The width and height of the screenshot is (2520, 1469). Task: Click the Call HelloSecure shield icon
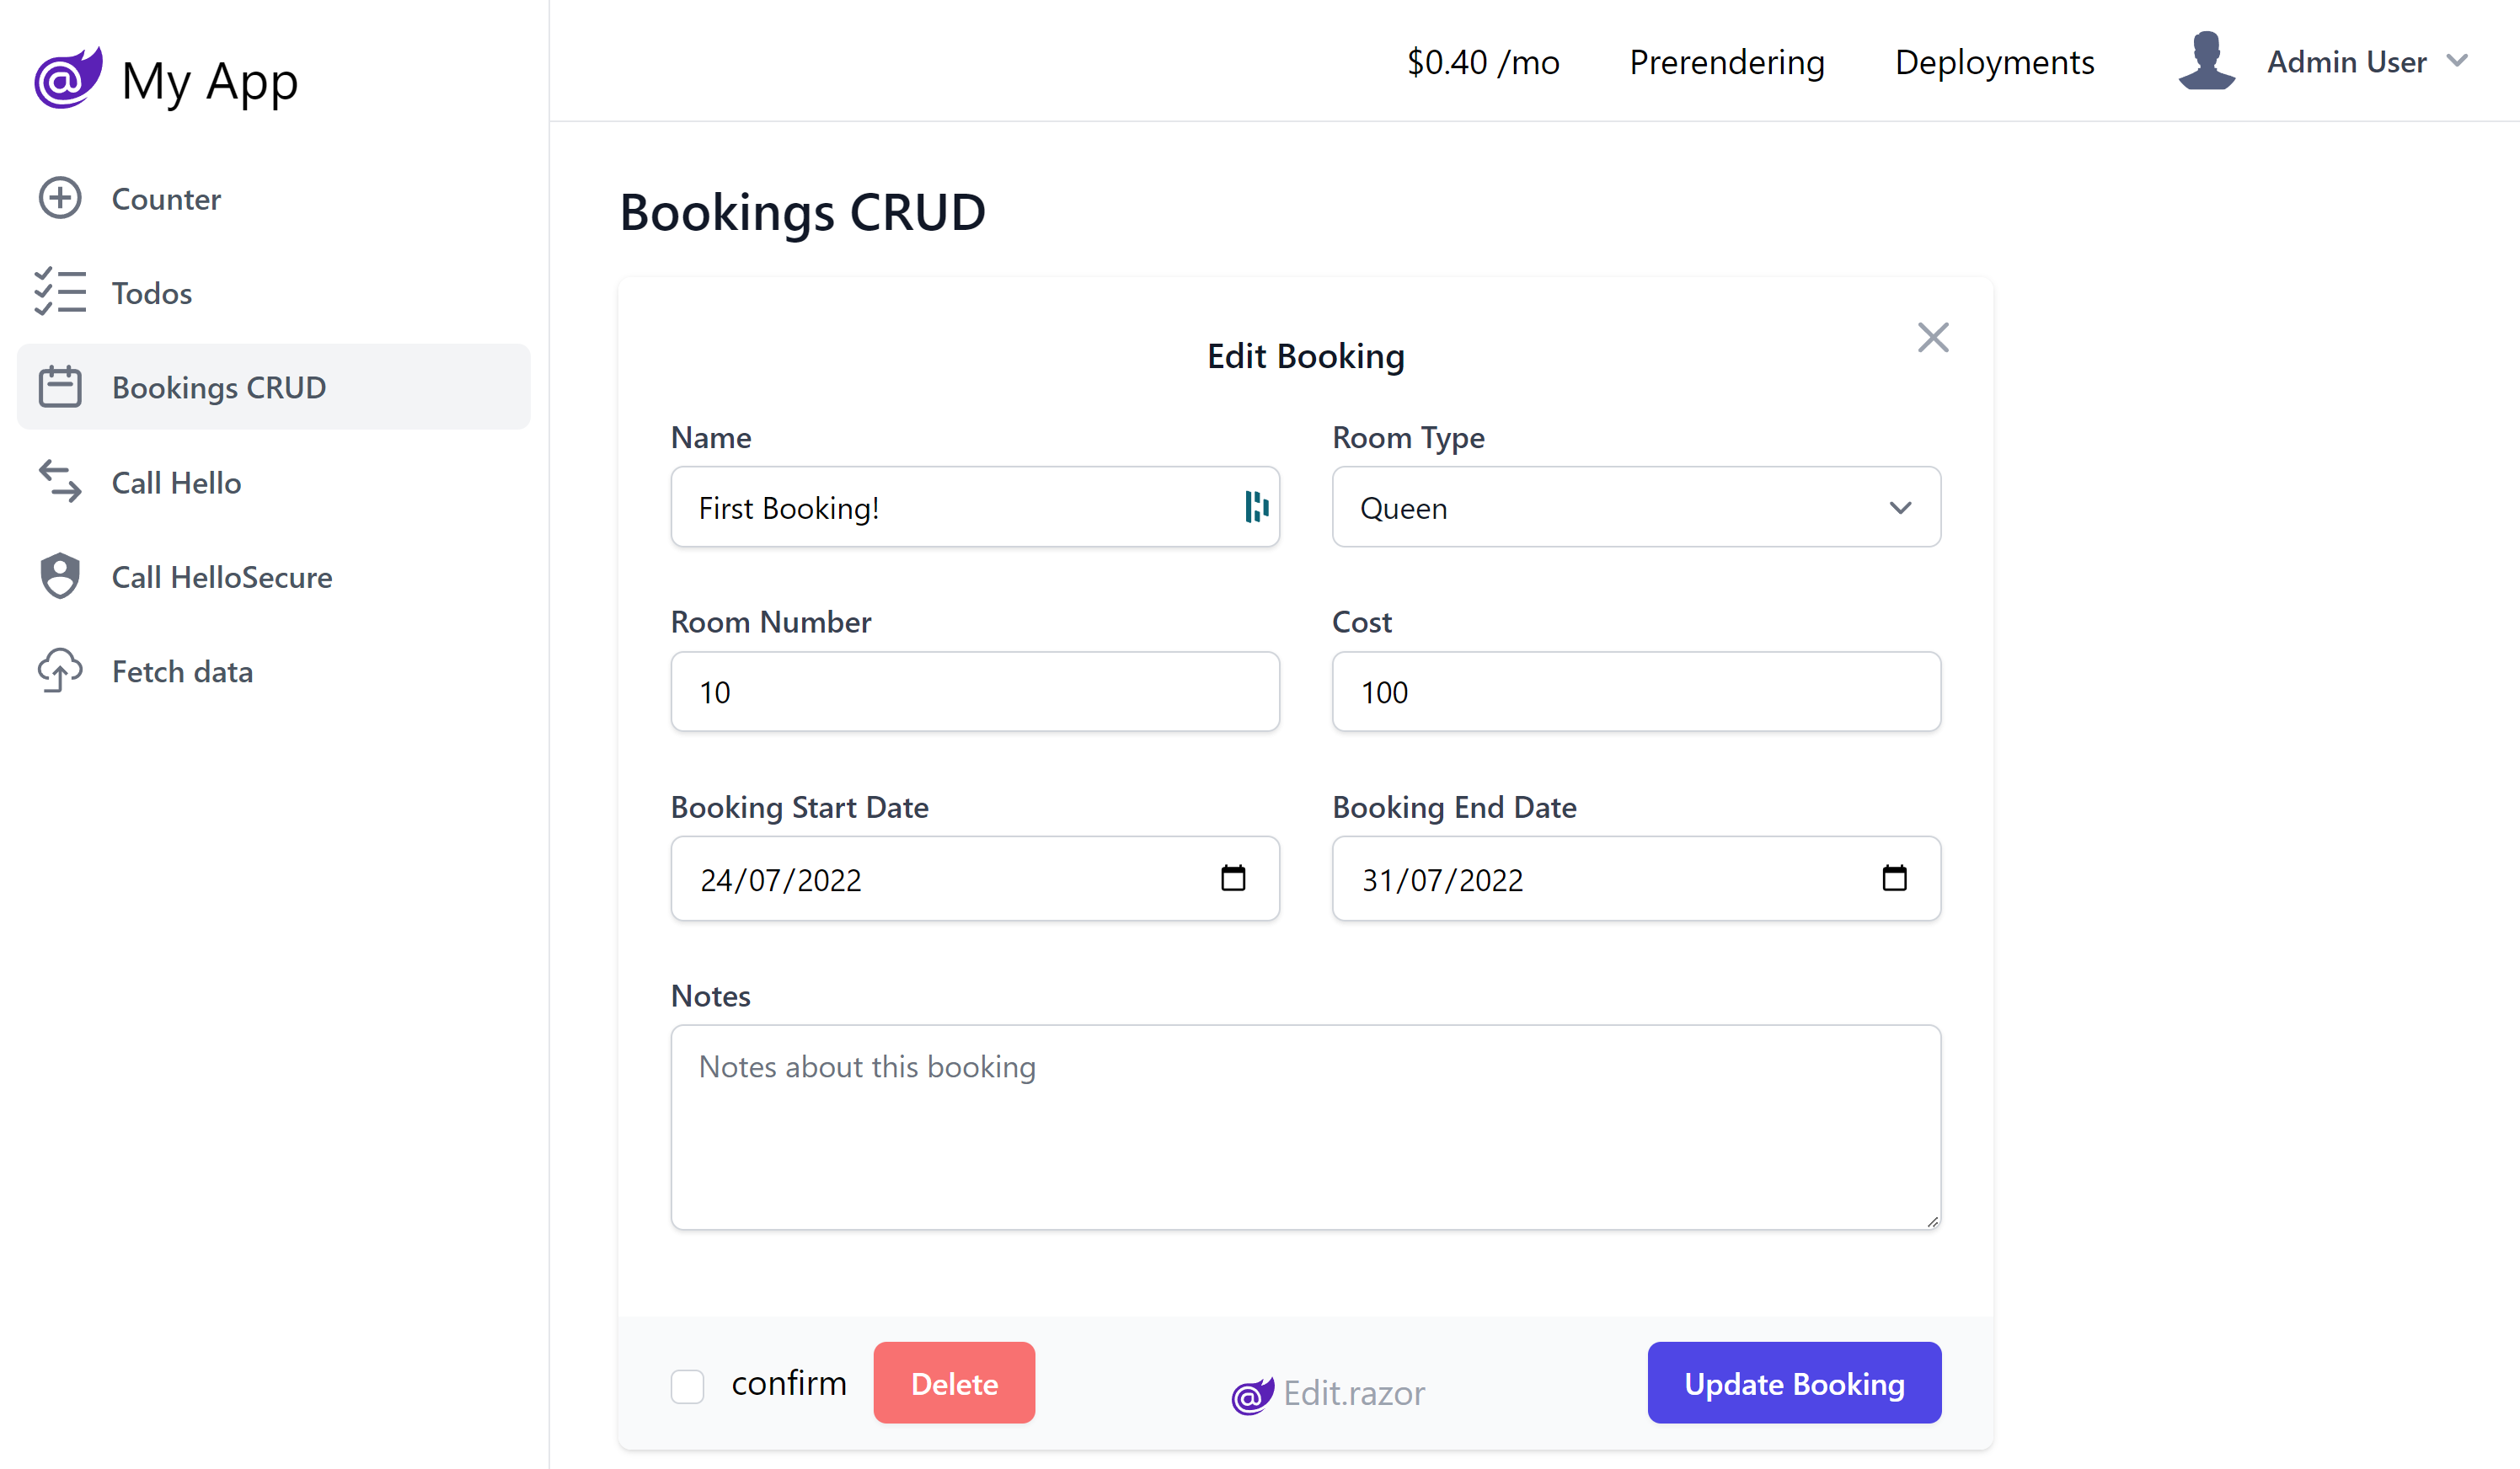pyautogui.click(x=60, y=576)
